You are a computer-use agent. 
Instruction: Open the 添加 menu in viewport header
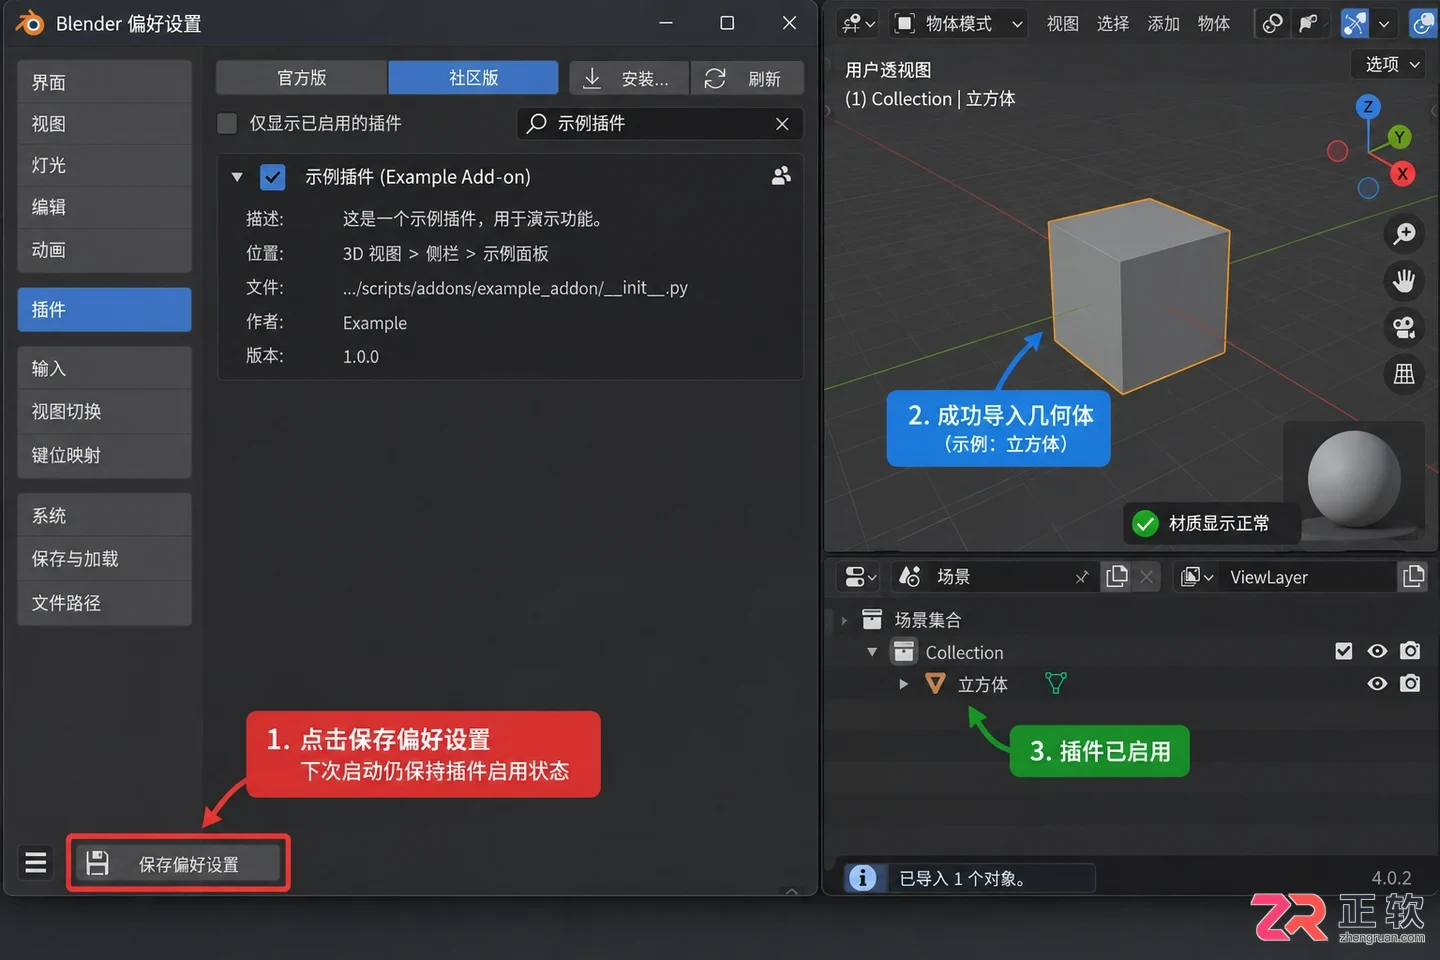[1163, 24]
